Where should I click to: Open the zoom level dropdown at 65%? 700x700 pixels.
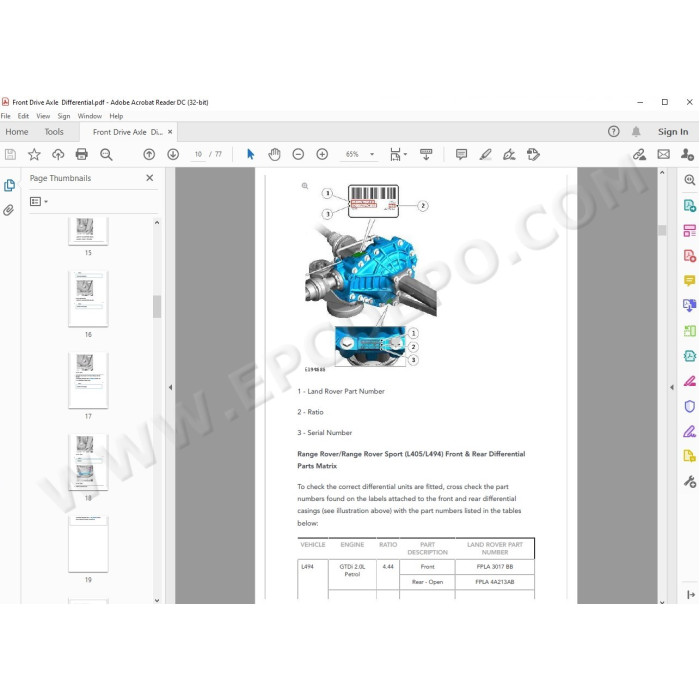371,154
